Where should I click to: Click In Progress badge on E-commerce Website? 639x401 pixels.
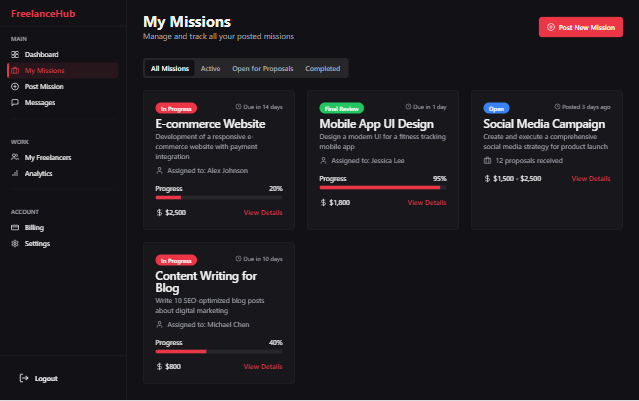(176, 108)
